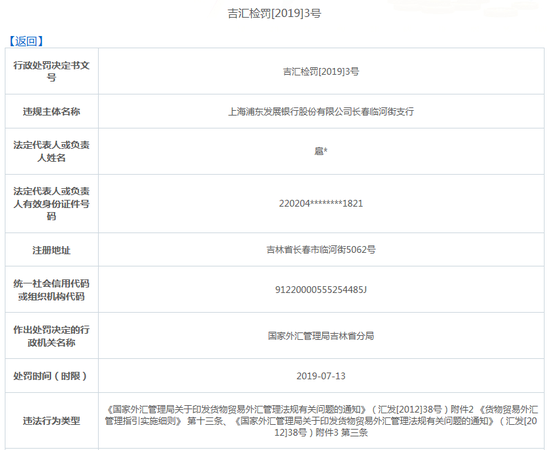This screenshot has width=550, height=450.
Task: Click the 【返回】 link
Action: [26, 41]
